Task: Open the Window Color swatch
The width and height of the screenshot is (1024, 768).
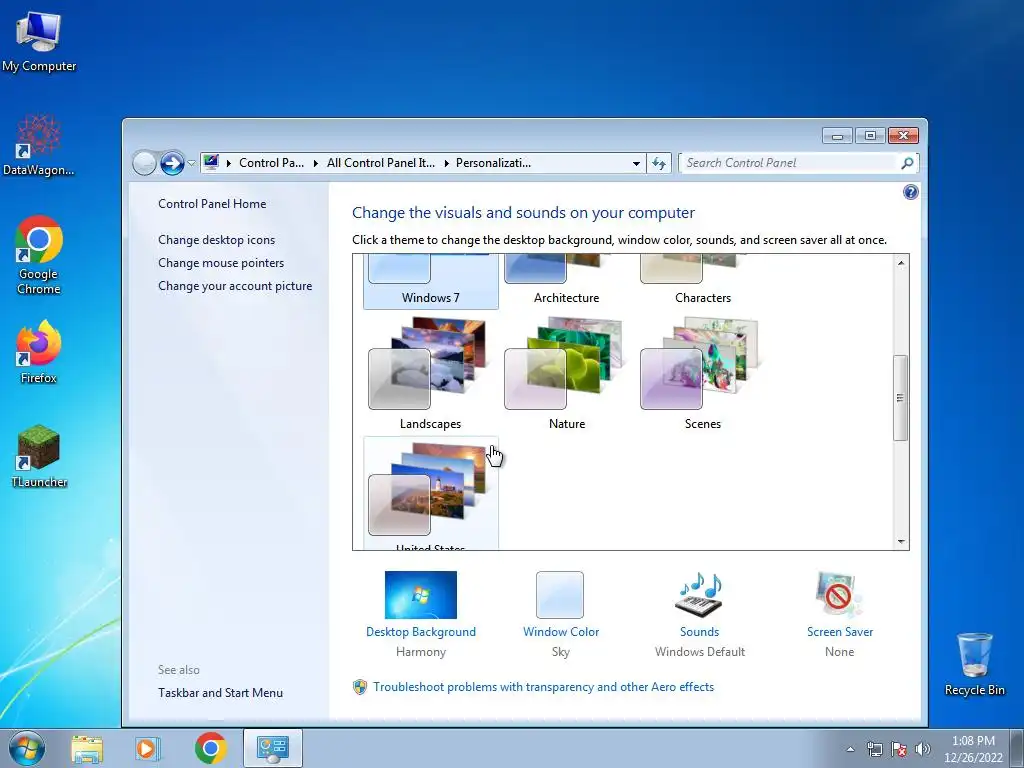Action: coord(560,595)
